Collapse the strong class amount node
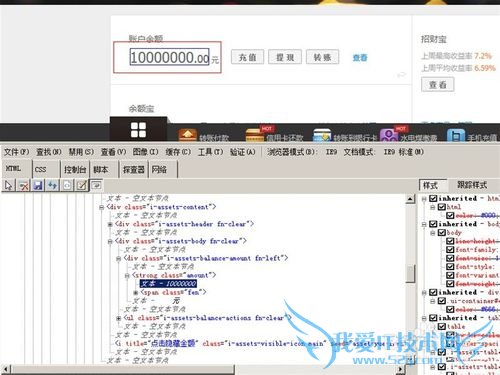Image resolution: width=500 pixels, height=375 pixels. (x=127, y=275)
